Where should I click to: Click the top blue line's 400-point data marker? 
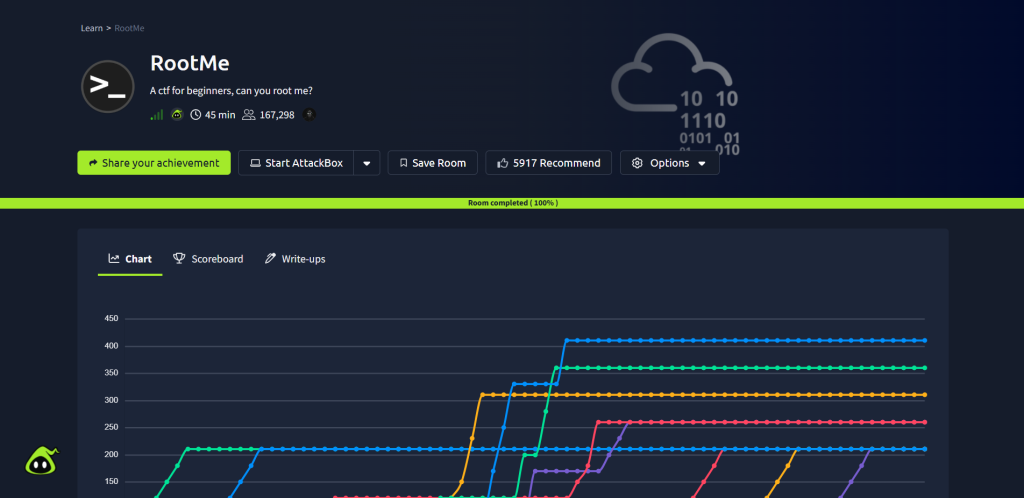click(x=566, y=341)
